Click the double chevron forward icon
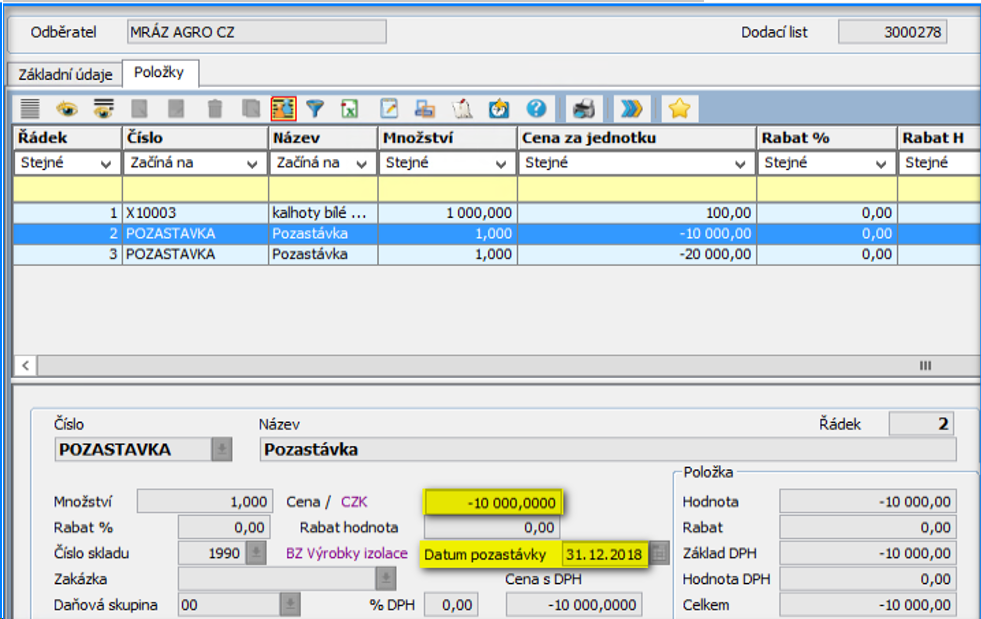 tap(630, 108)
